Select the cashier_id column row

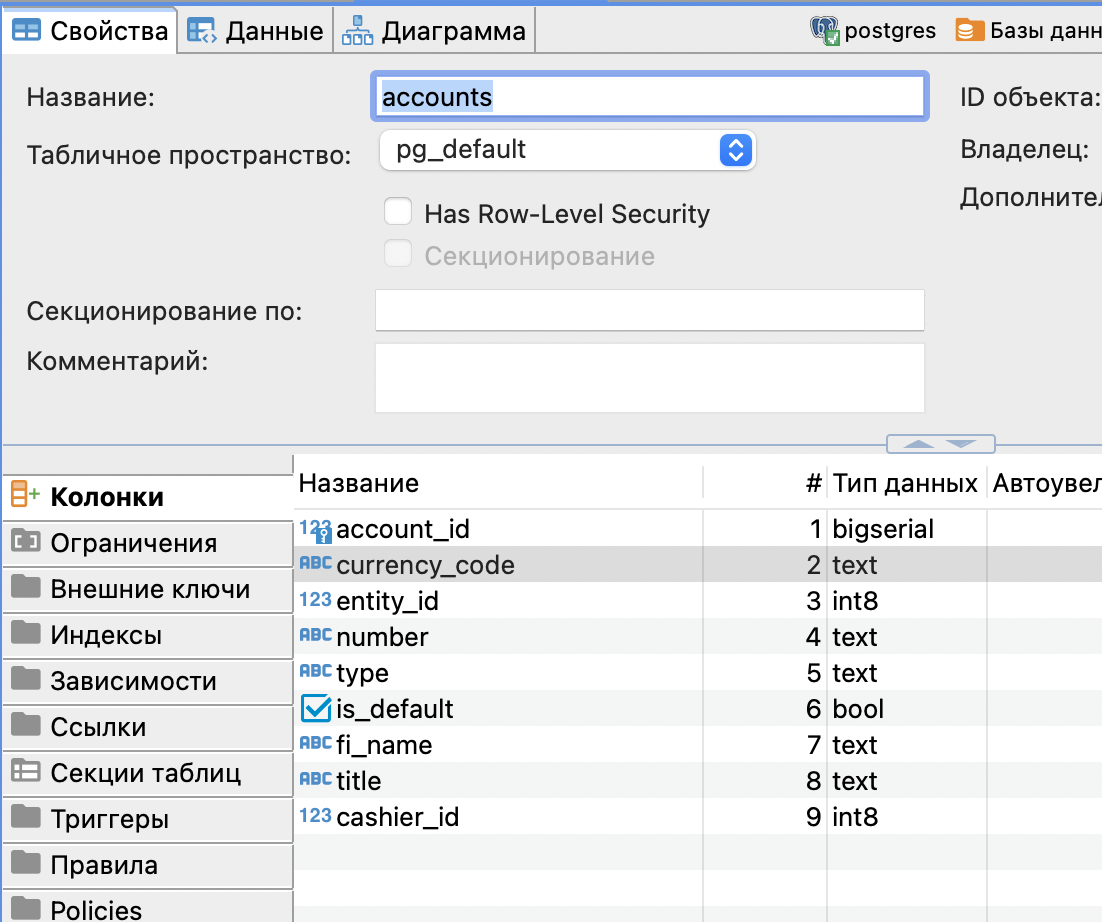point(397,817)
